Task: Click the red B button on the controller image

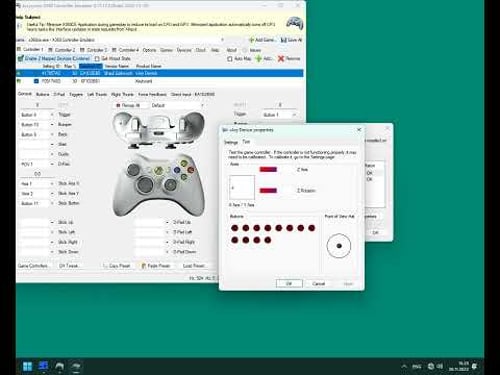Action: (191, 169)
